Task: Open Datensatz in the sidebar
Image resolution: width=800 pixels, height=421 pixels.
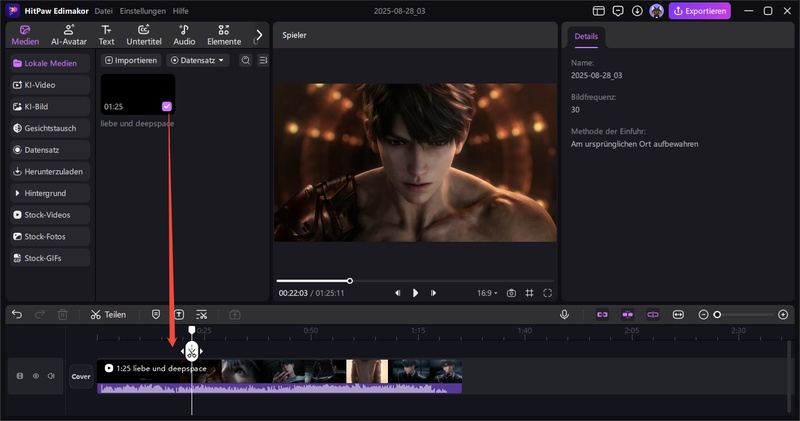Action: tap(50, 150)
